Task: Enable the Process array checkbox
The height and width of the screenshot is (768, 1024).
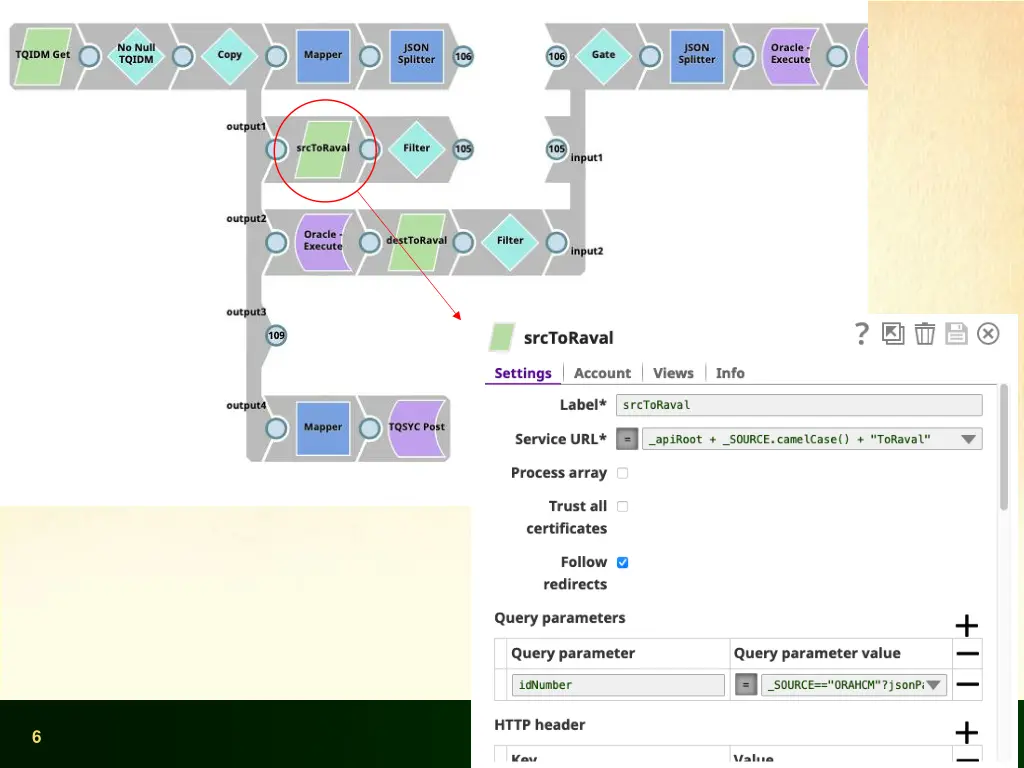Action: point(622,473)
